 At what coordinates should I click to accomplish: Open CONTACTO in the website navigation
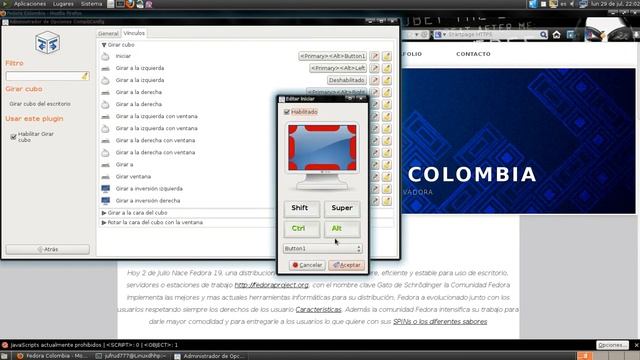coord(473,54)
